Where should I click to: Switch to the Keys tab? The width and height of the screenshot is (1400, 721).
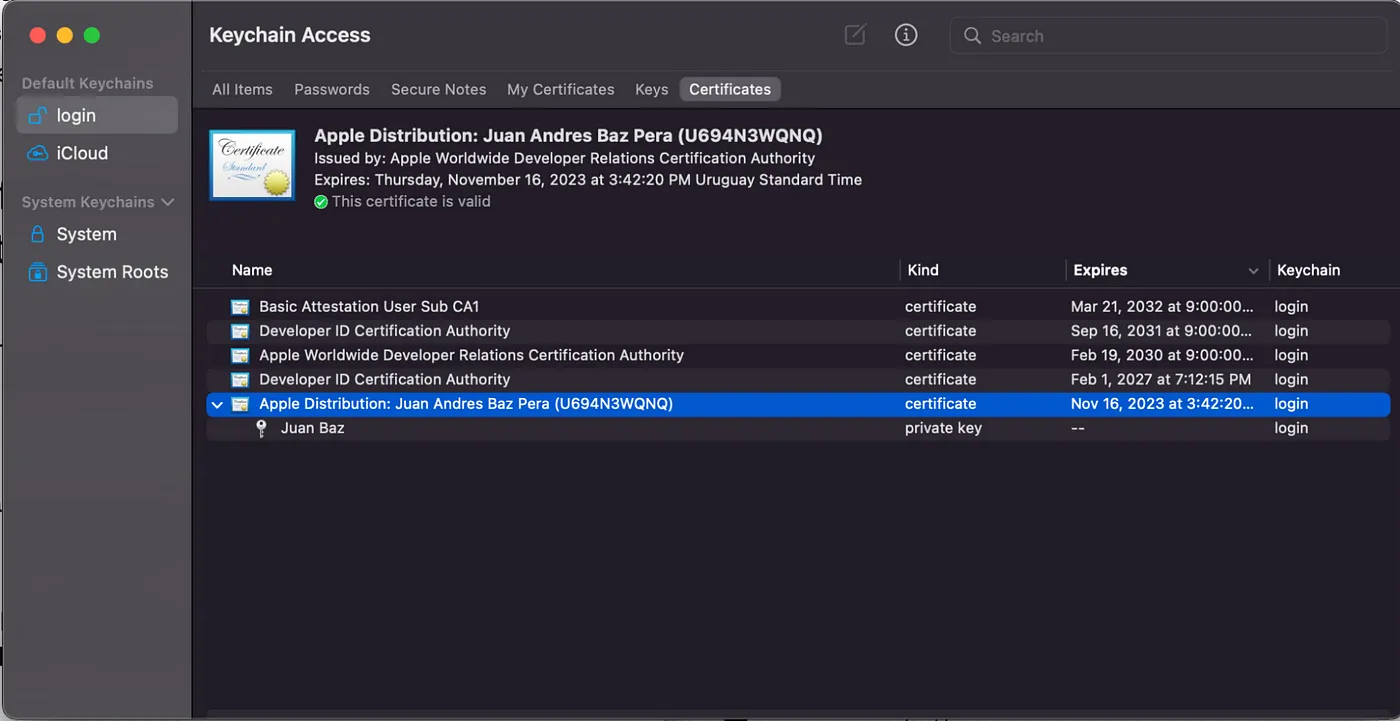tap(652, 89)
